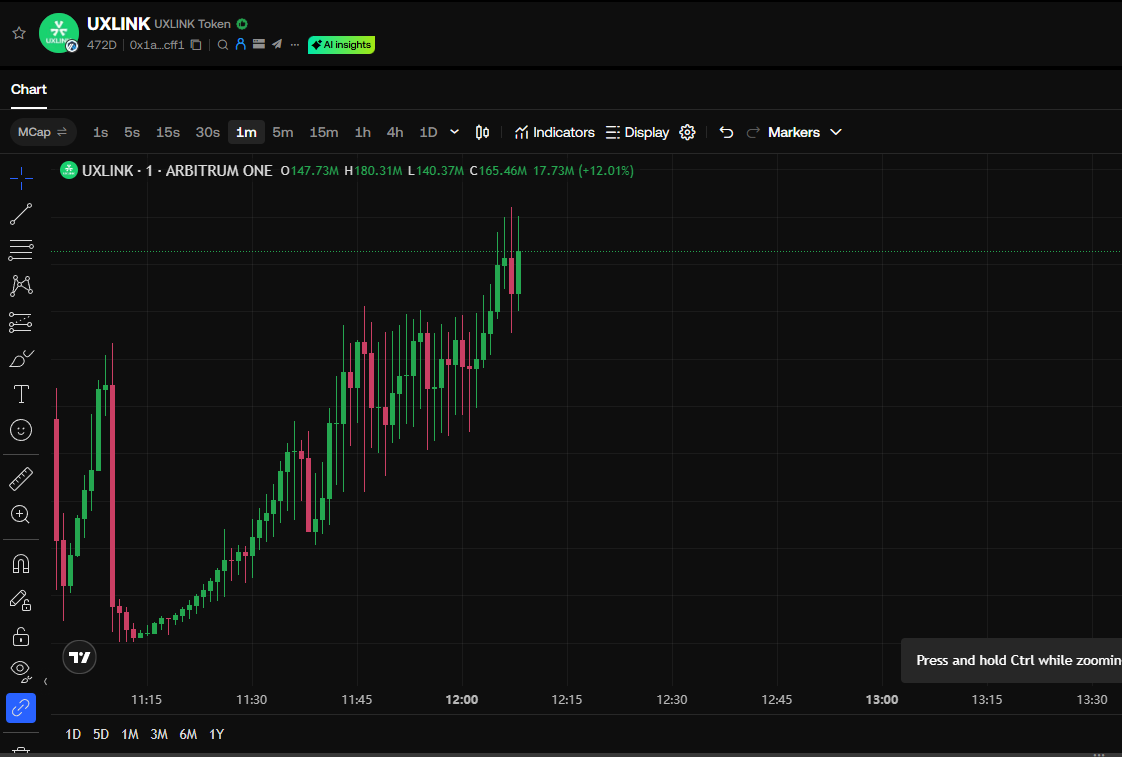
Task: Expand the Markers dropdown
Action: pyautogui.click(x=804, y=132)
